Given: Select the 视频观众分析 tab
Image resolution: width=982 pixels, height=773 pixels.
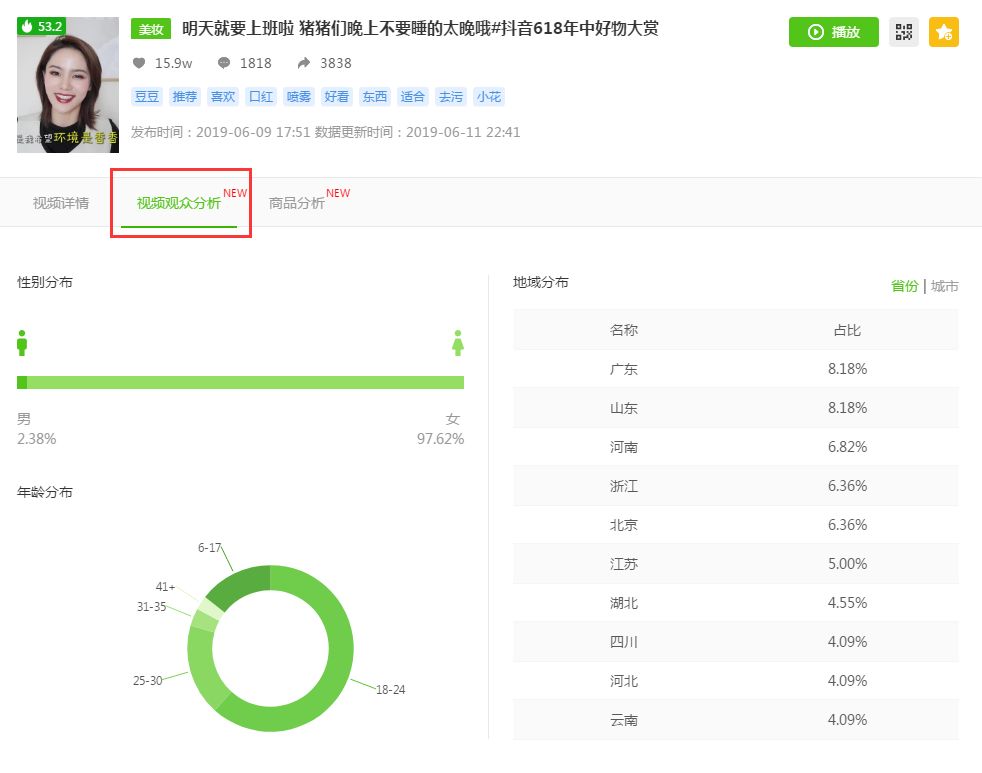Looking at the screenshot, I should pyautogui.click(x=179, y=203).
